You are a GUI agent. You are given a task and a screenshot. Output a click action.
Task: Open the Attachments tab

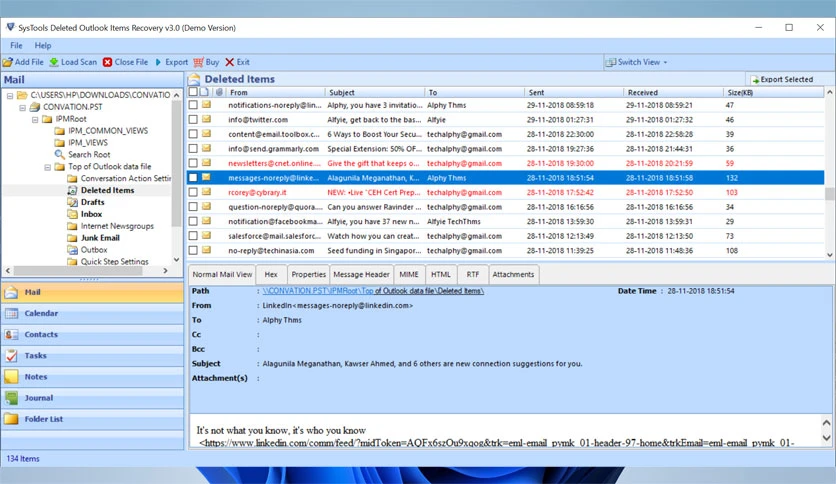click(x=513, y=275)
